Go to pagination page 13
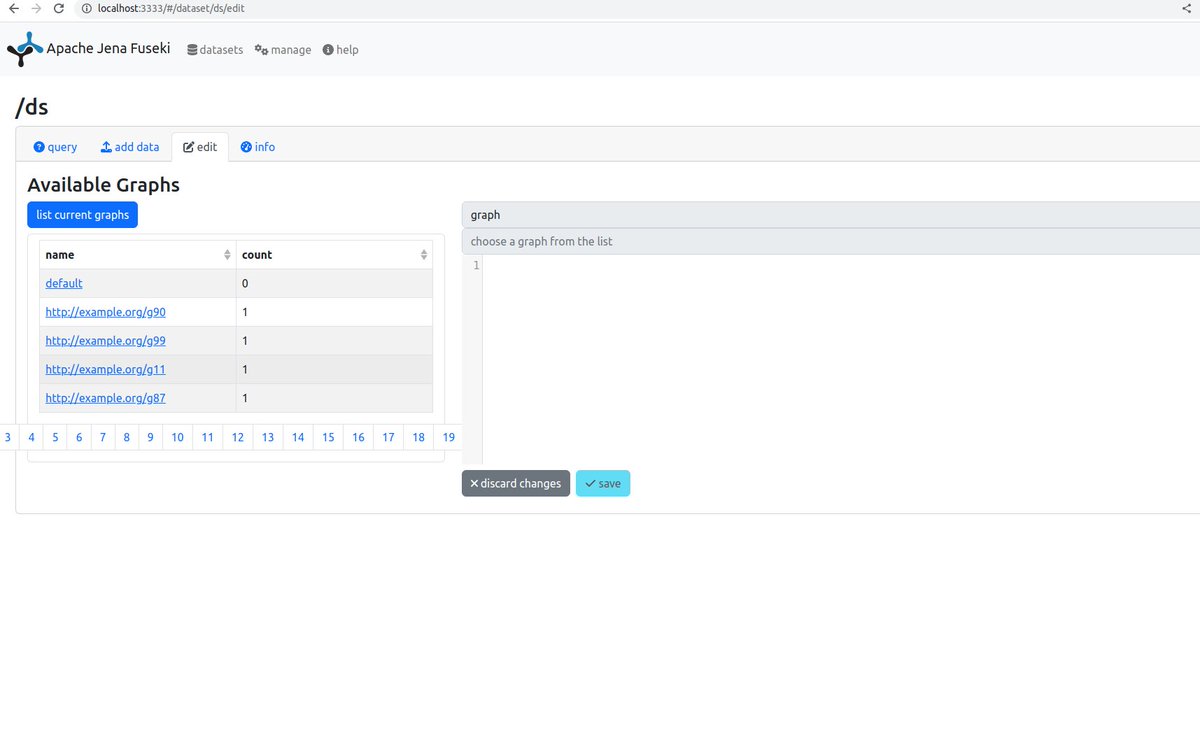This screenshot has height=747, width=1200. [x=268, y=437]
